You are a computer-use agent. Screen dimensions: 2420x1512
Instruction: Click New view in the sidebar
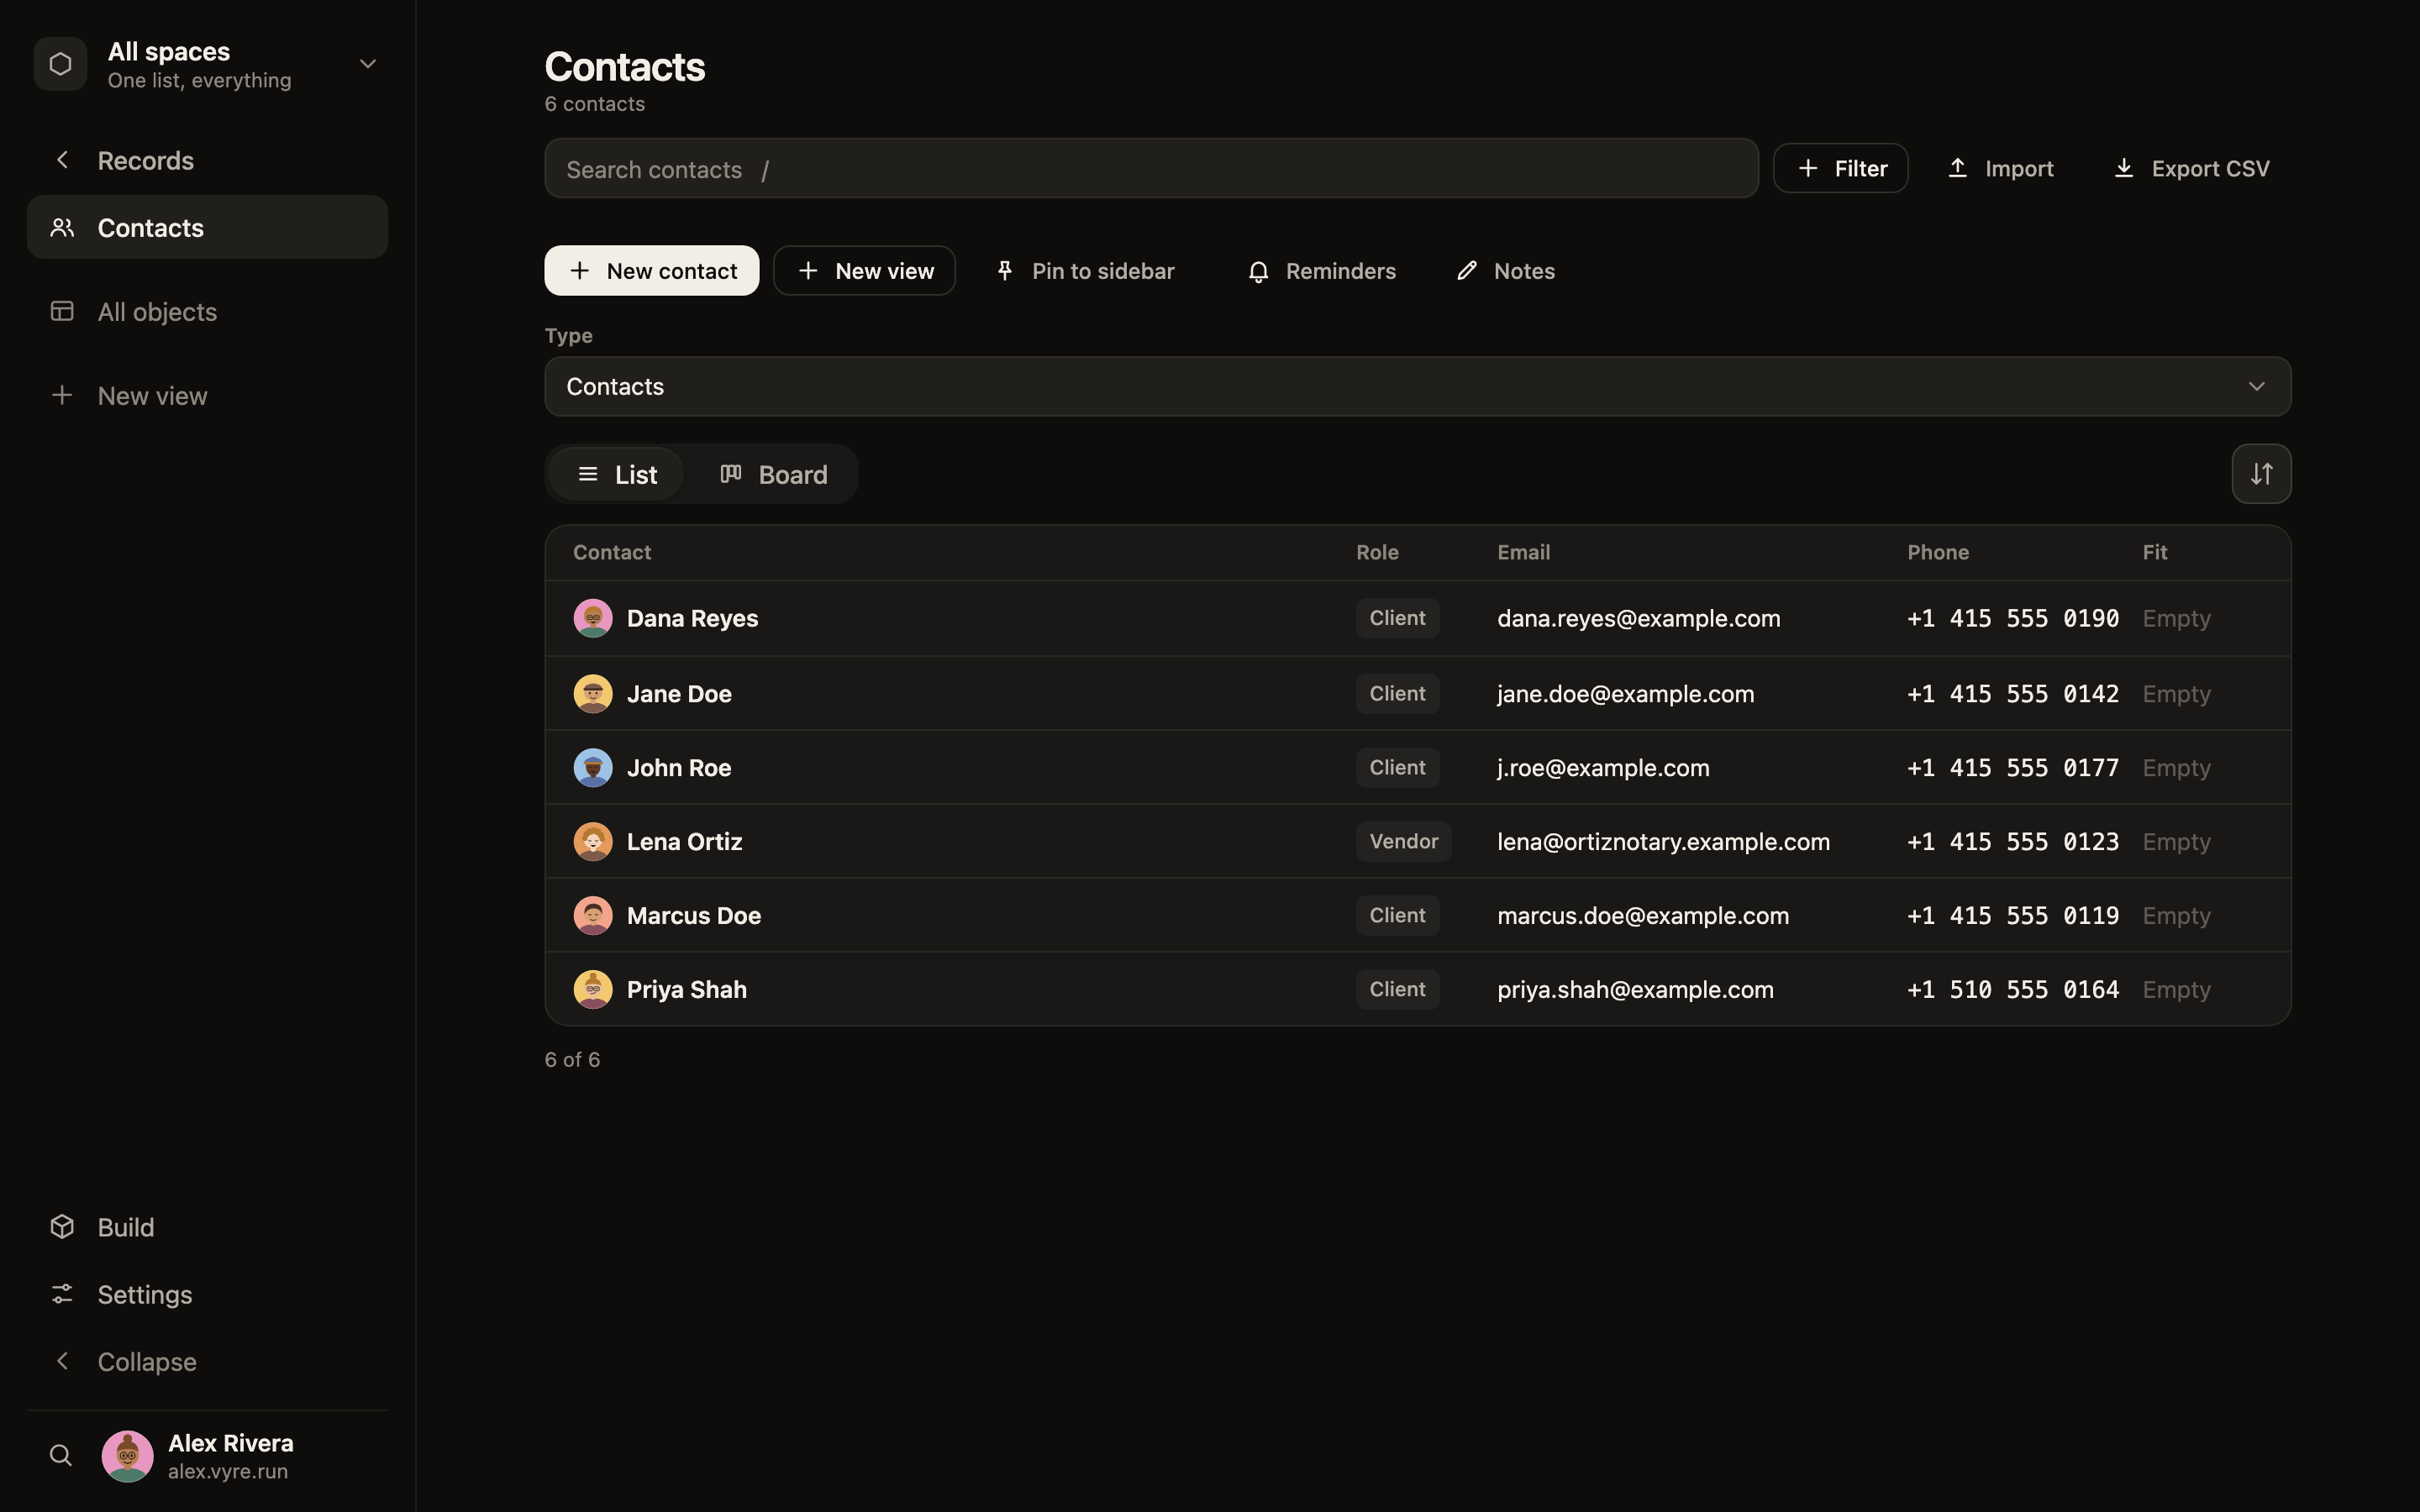click(207, 396)
